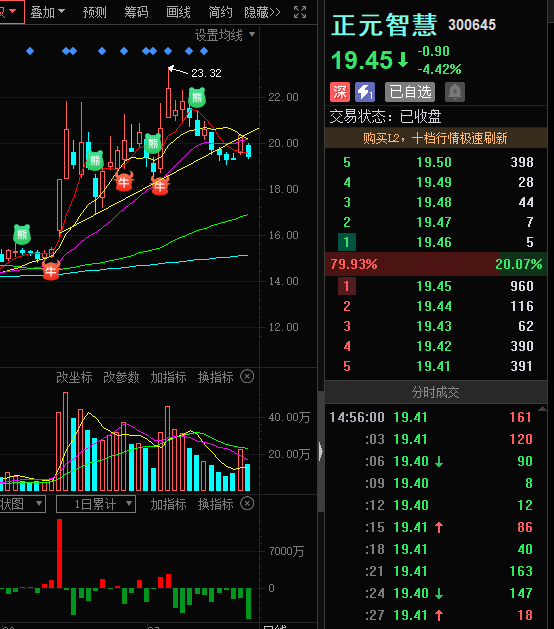Close the volume indicator panel

point(247,377)
